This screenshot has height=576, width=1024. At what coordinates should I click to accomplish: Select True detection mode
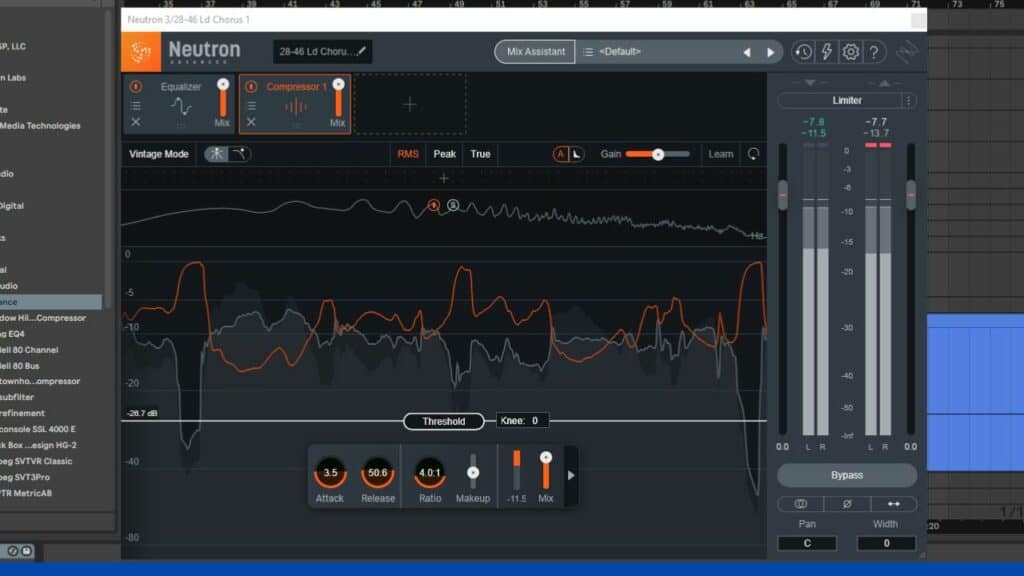coord(481,154)
